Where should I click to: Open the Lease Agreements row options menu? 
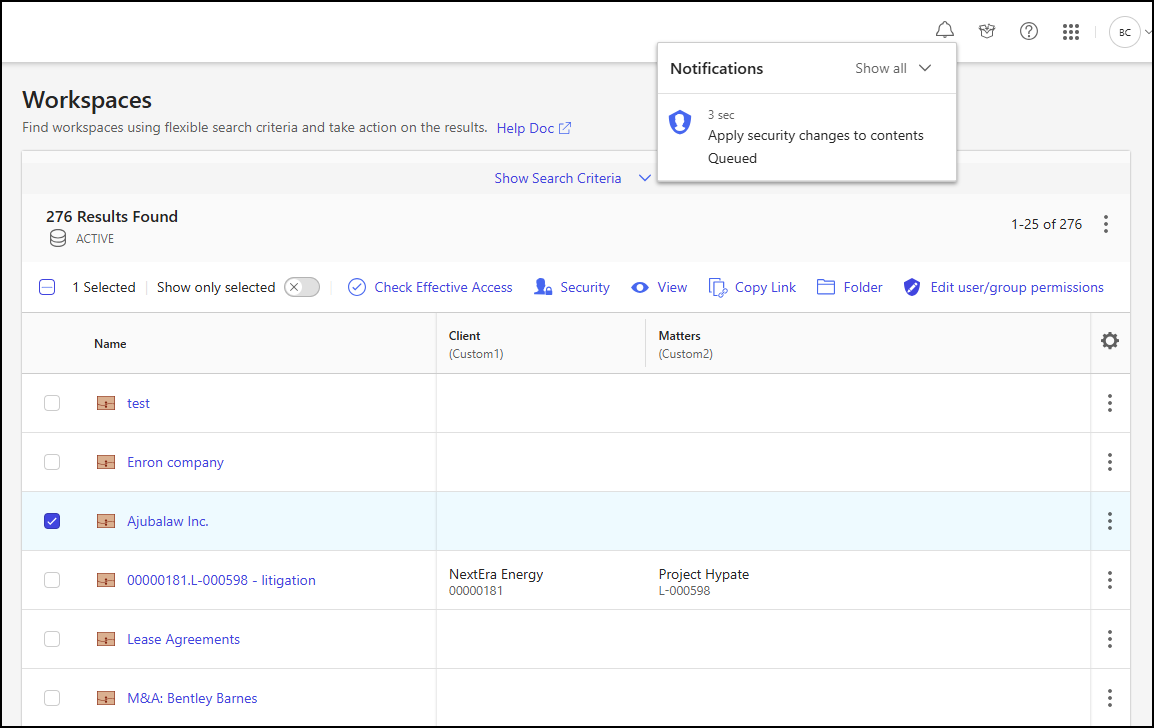tap(1109, 639)
